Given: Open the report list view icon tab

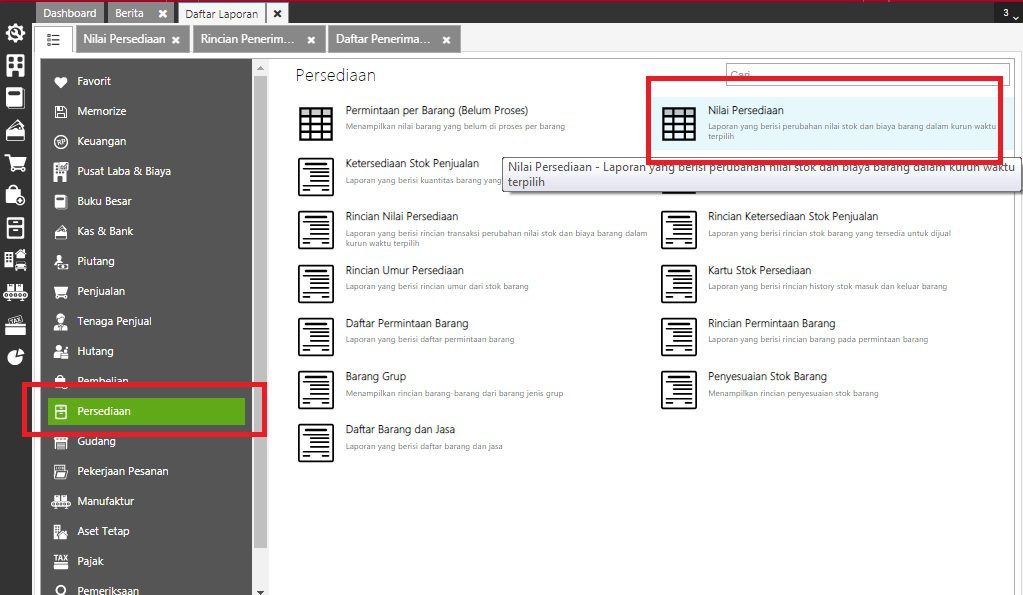Looking at the screenshot, I should (53, 40).
